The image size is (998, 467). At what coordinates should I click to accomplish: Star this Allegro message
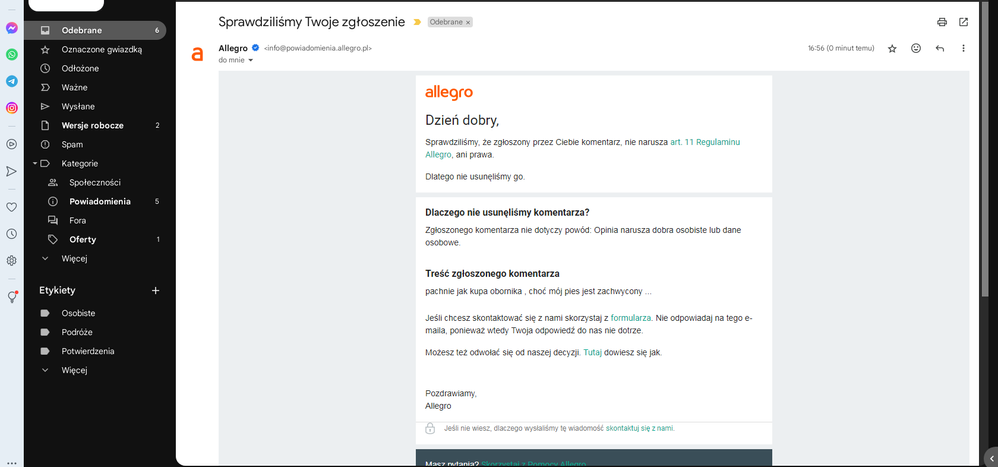892,48
